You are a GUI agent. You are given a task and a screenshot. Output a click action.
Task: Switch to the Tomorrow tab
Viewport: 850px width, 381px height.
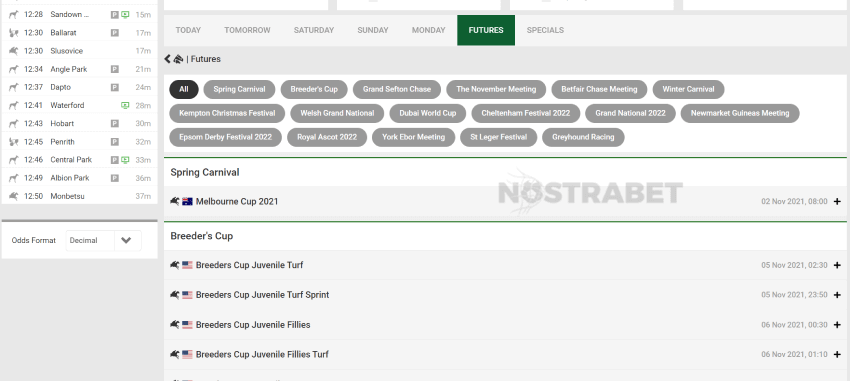[247, 30]
